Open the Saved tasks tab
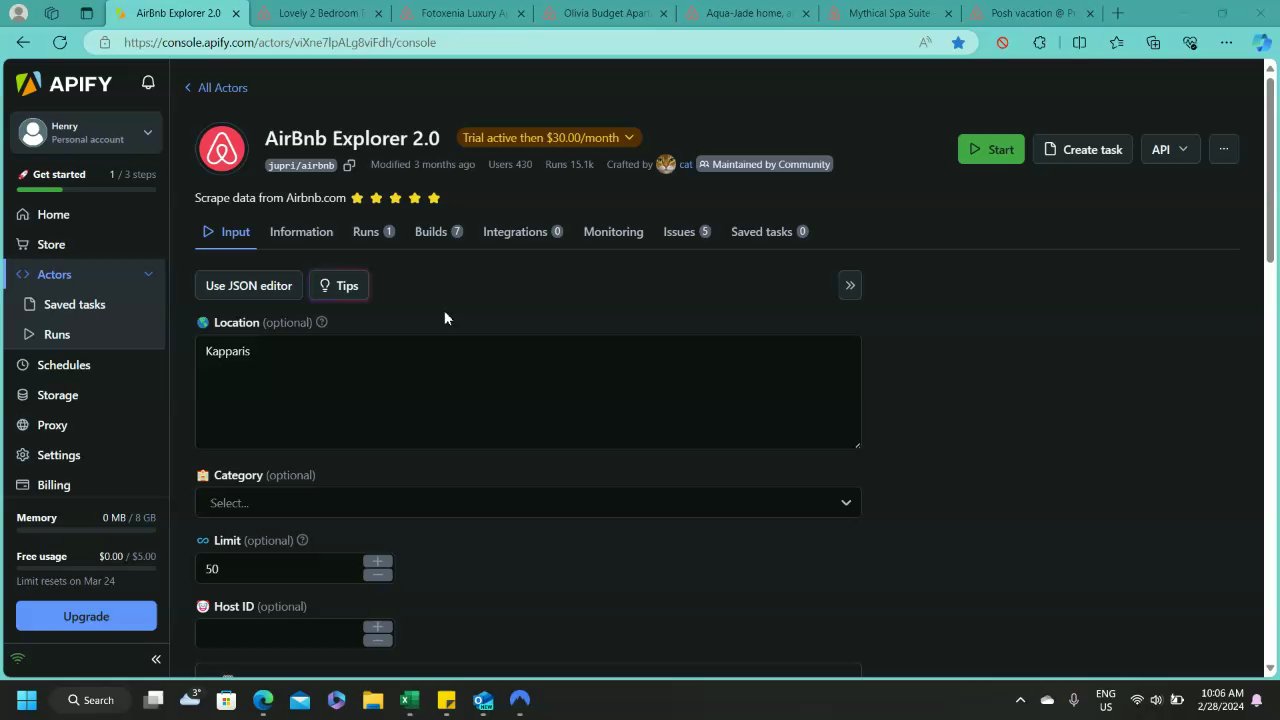 pos(769,231)
